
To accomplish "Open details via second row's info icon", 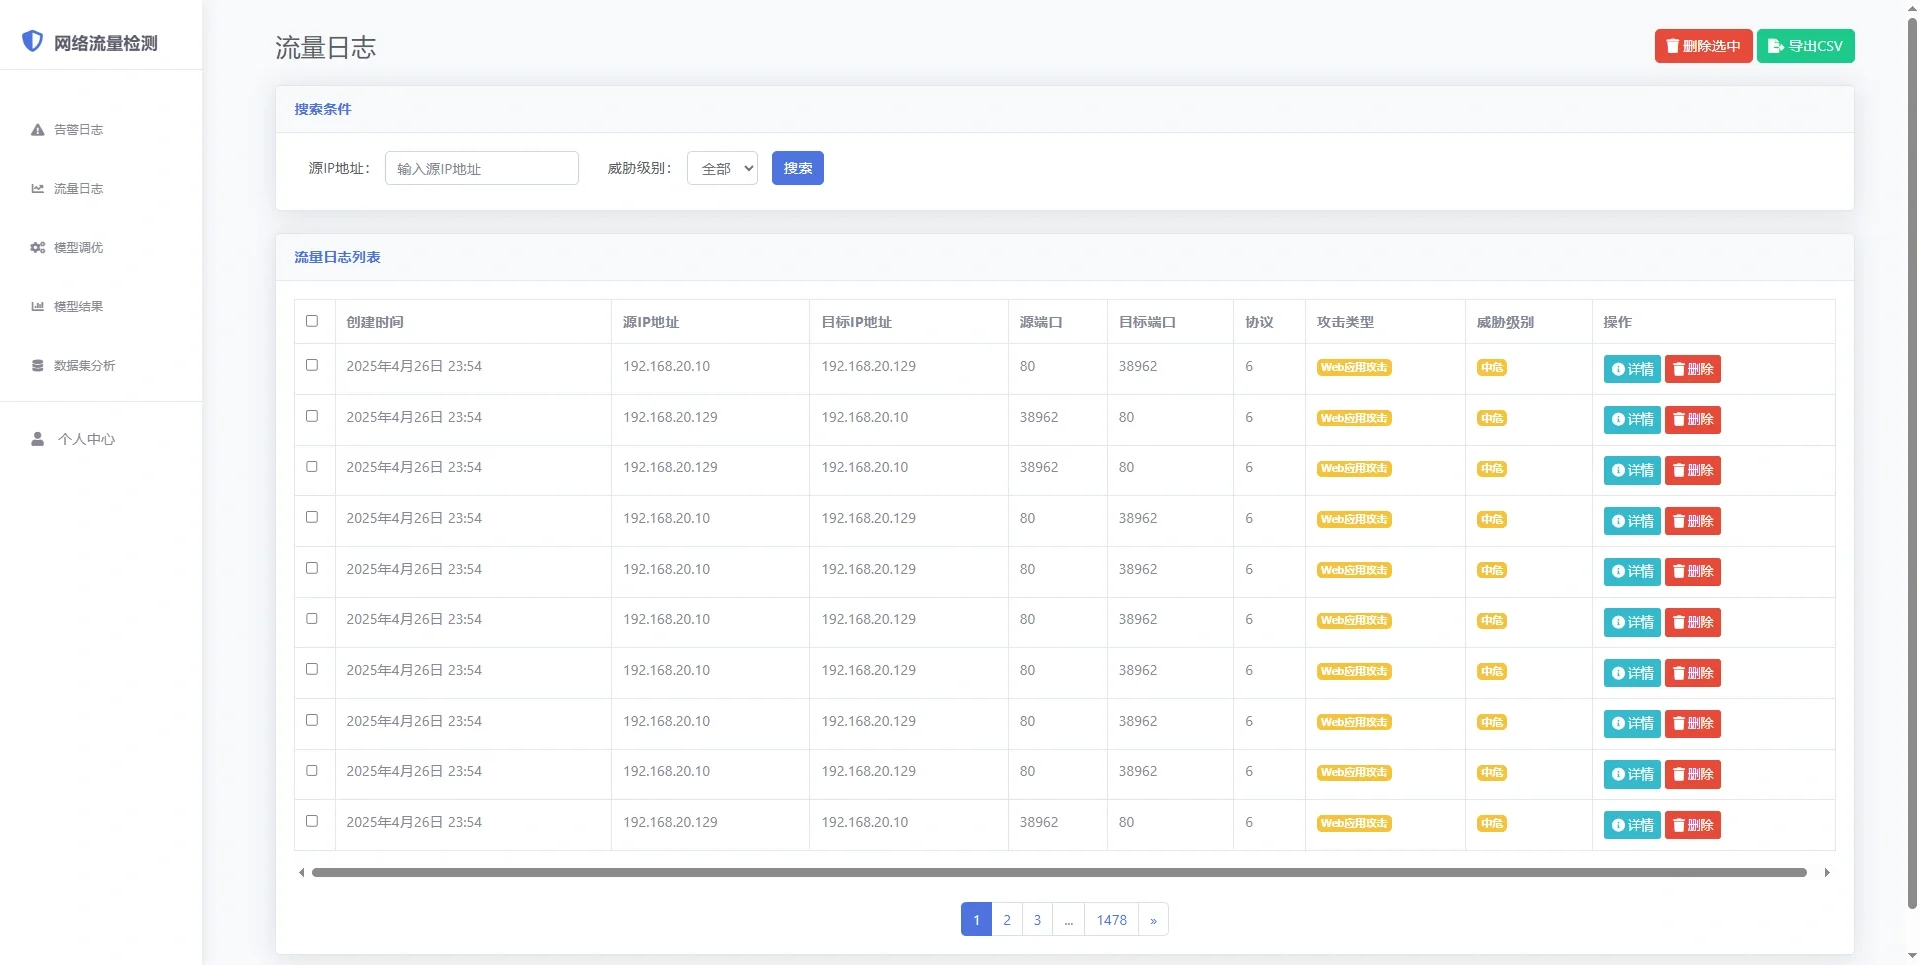I will [1618, 420].
